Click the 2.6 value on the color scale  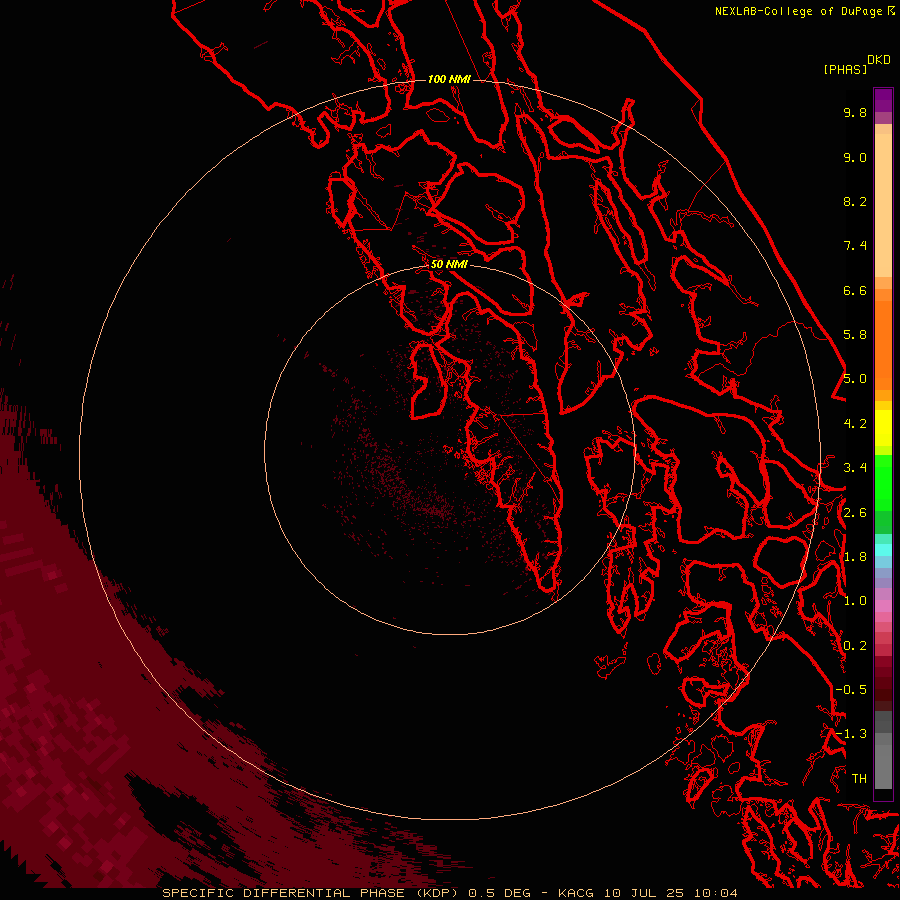[x=855, y=513]
